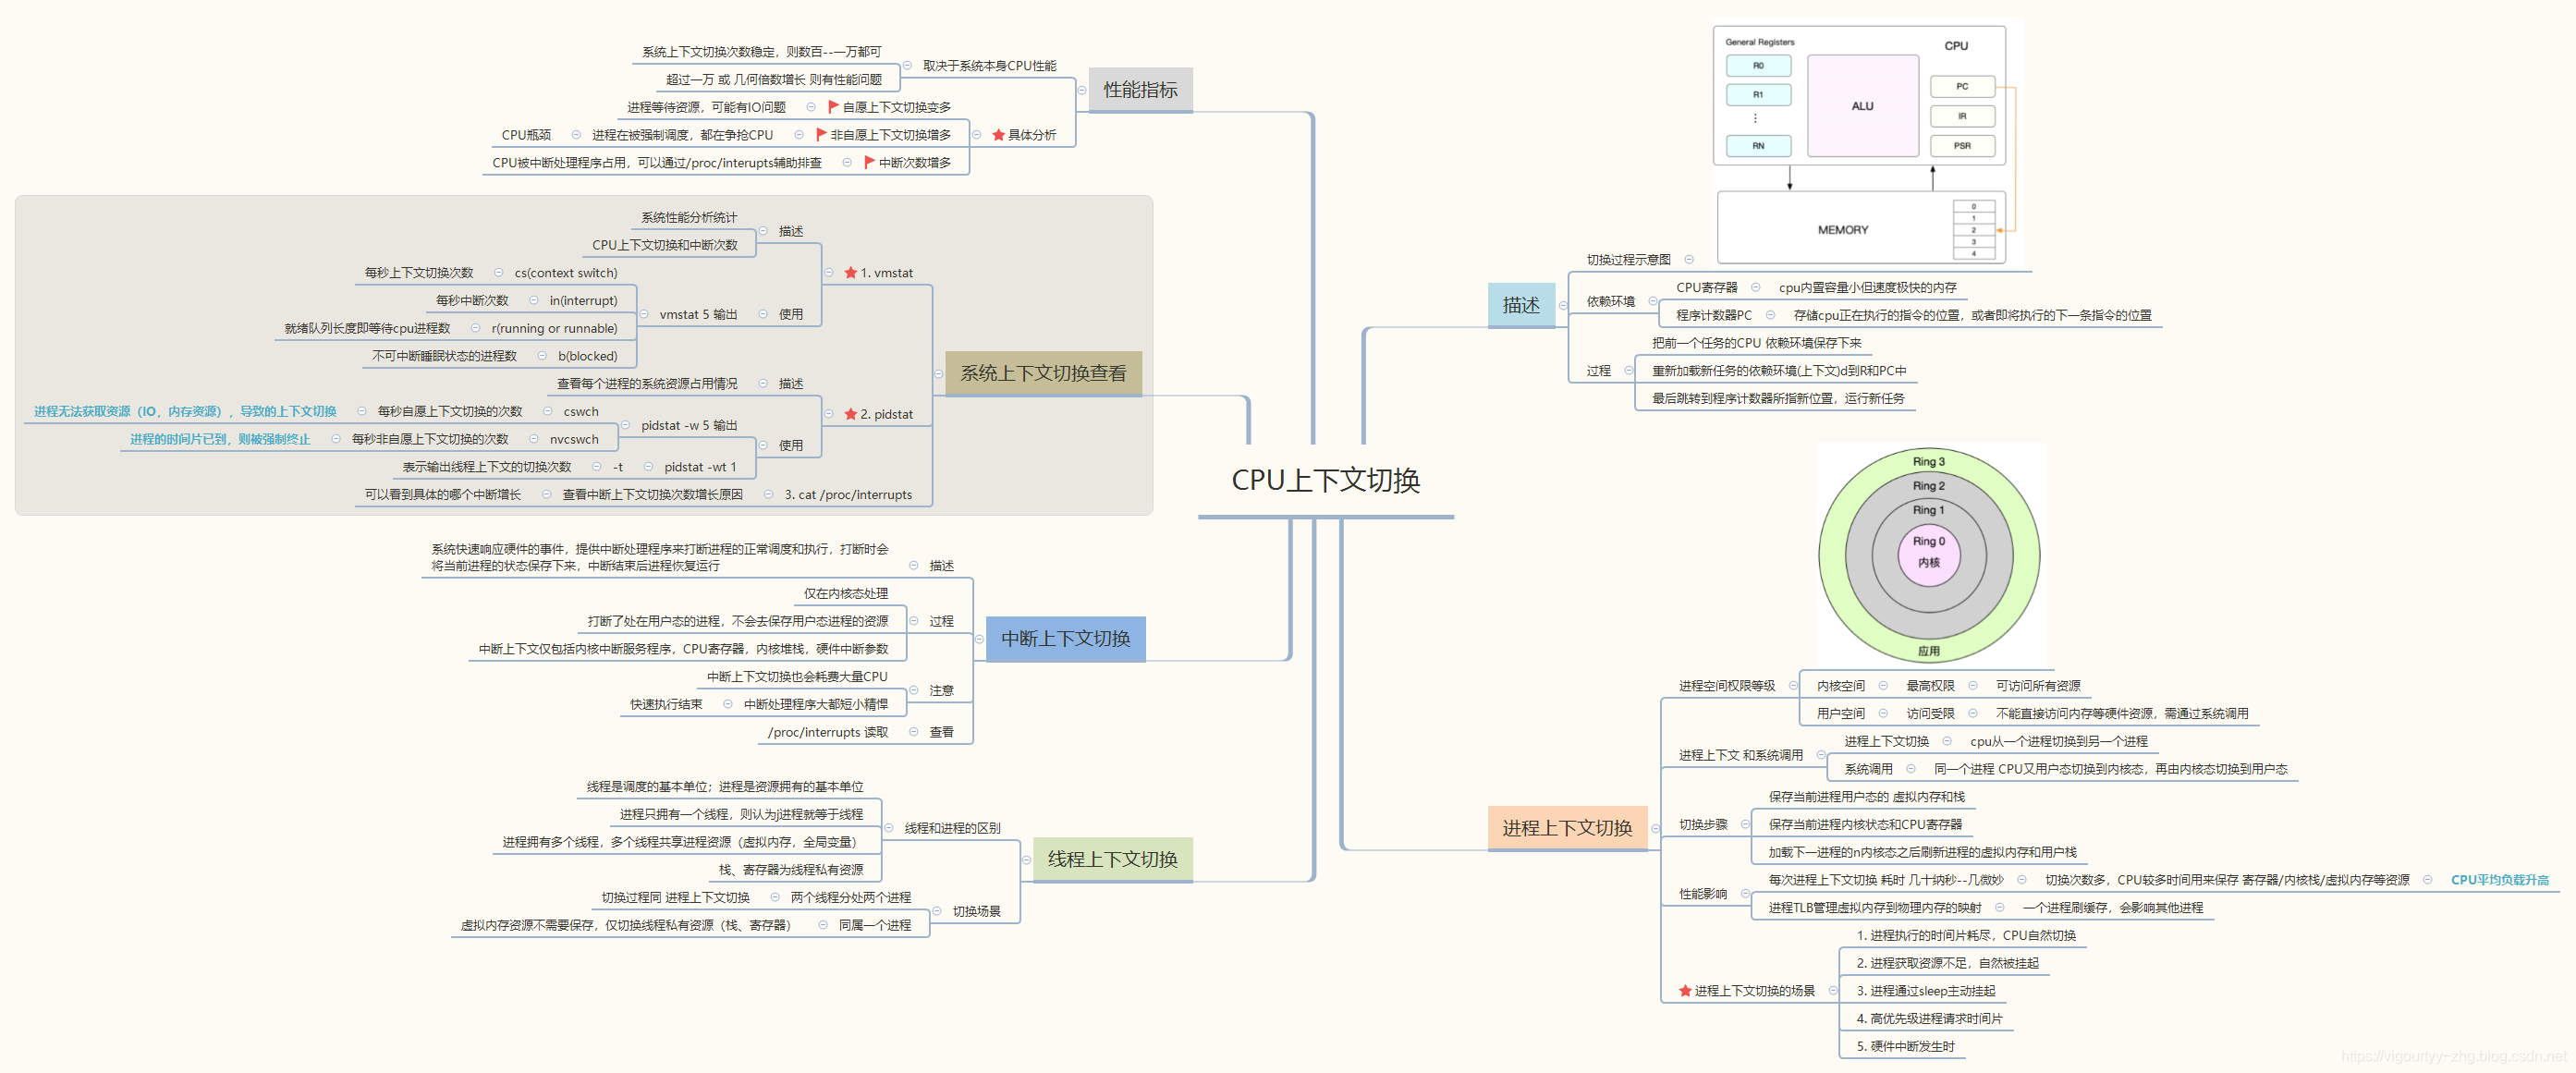Collapse the 中断上下文切换 branch toggle

[979, 639]
